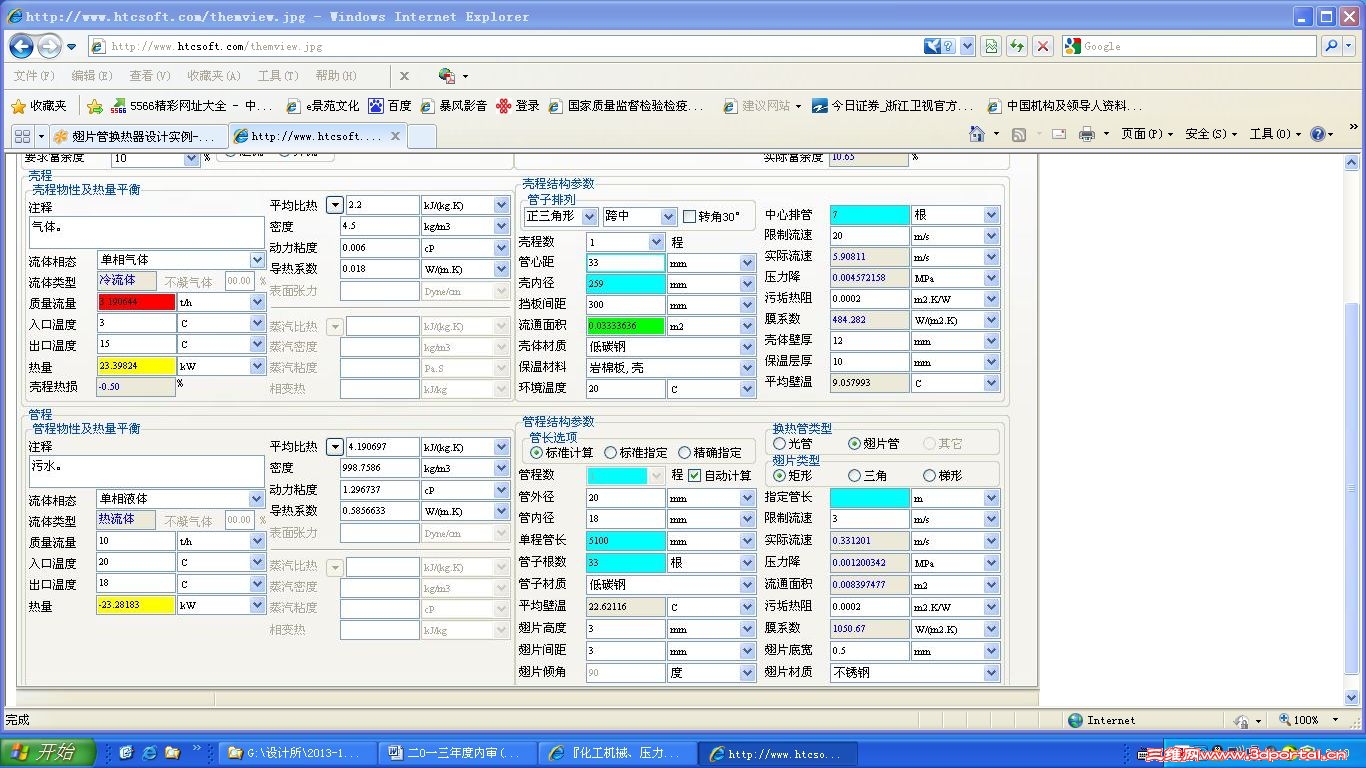Open the 壳体材质 低碳钢 dropdown
Viewport: 1366px width, 768px height.
click(670, 346)
